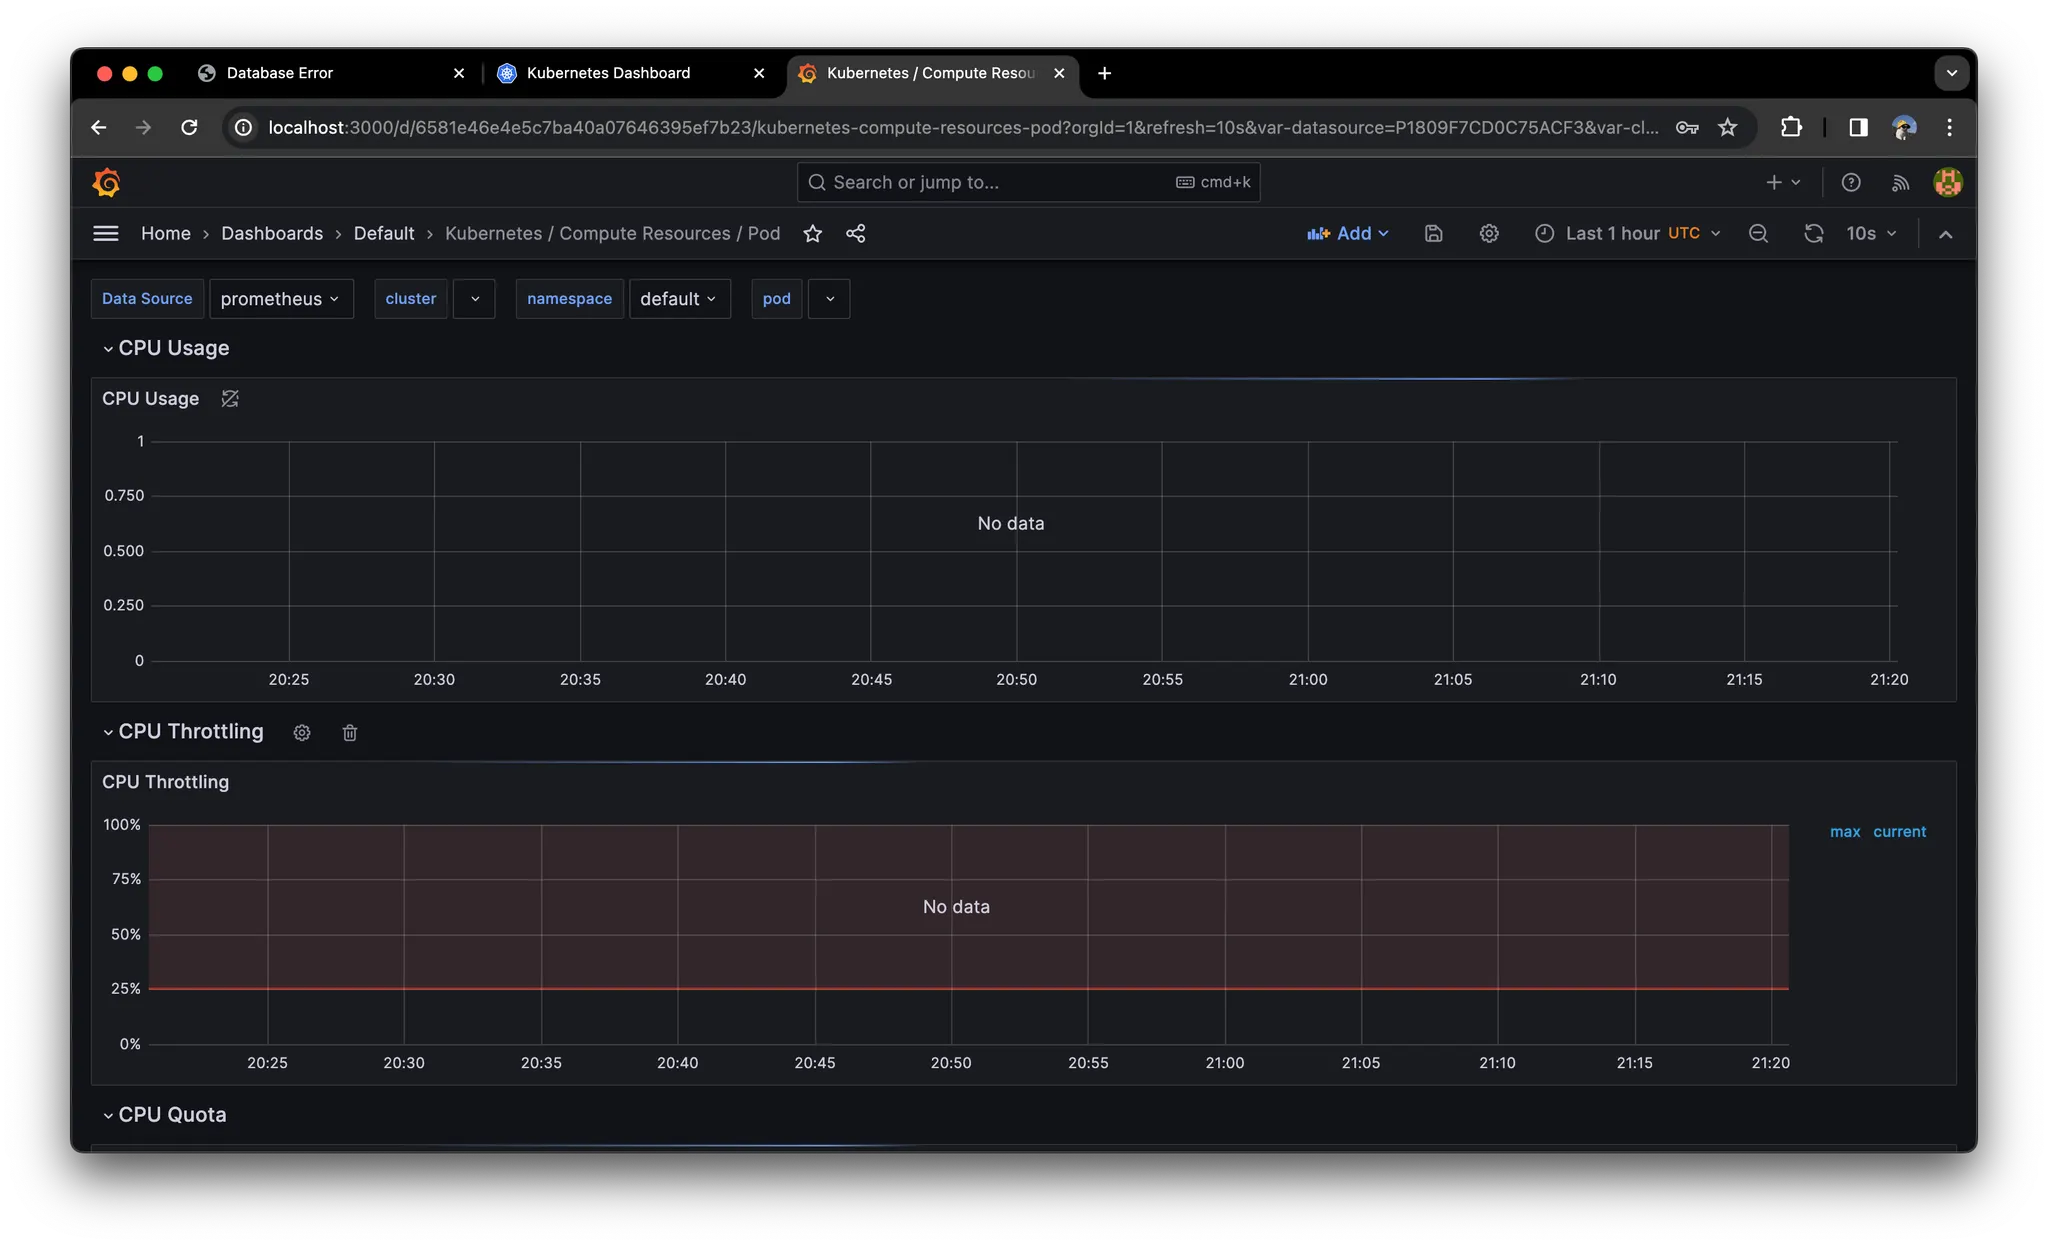The height and width of the screenshot is (1246, 2048).
Task: Switch to the Kubernetes Dashboard tab
Action: 608,73
